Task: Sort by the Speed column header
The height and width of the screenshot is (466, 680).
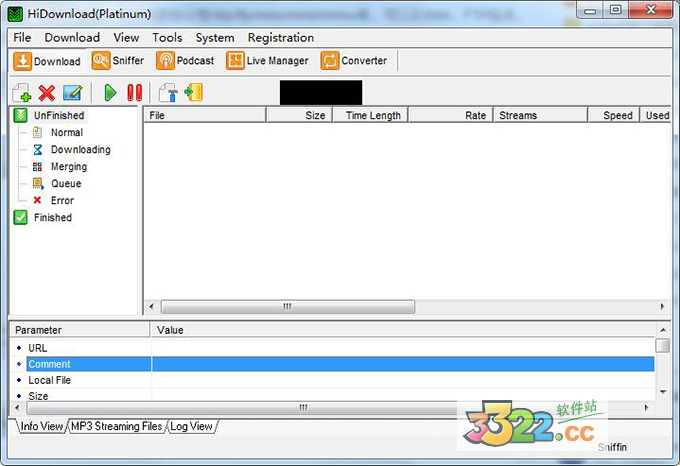Action: pos(614,115)
